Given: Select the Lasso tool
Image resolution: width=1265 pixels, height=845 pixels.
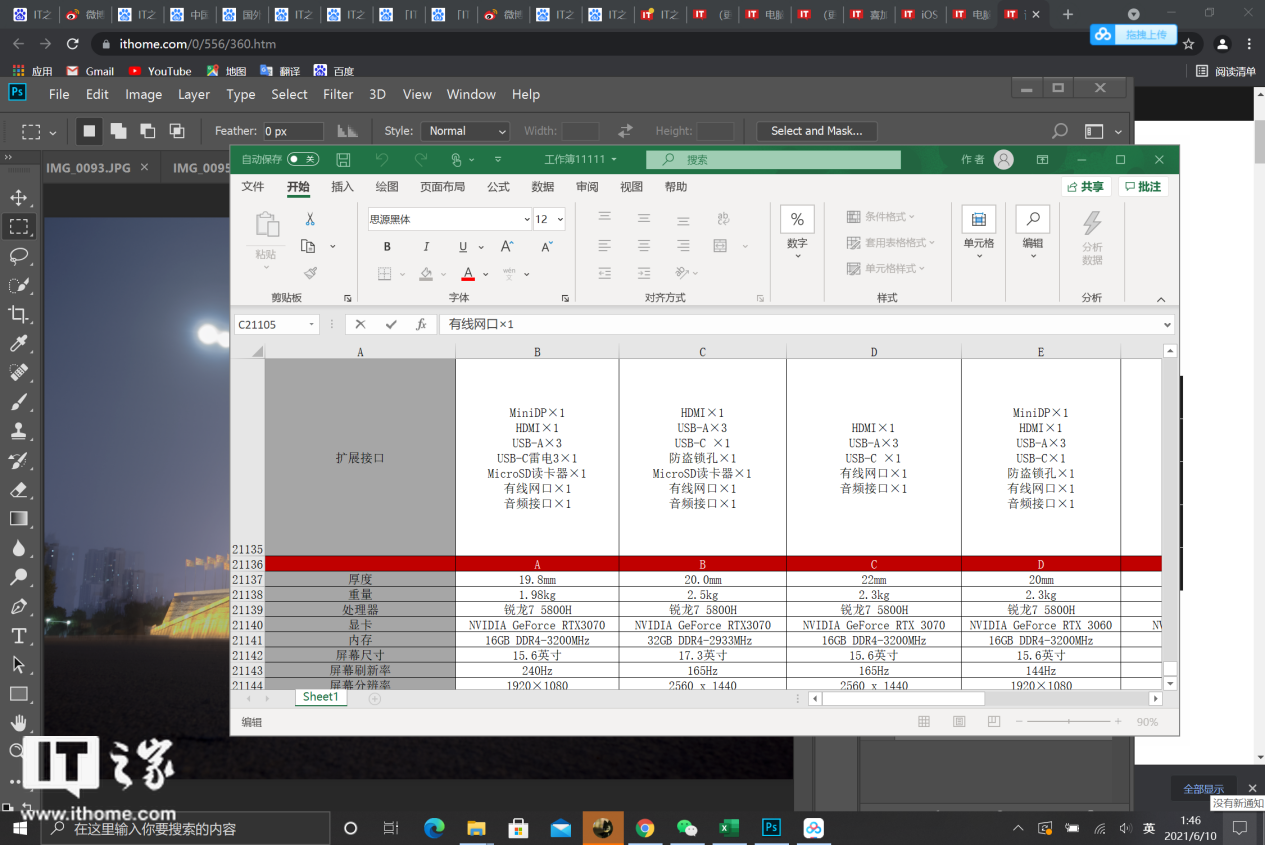Looking at the screenshot, I should [18, 256].
